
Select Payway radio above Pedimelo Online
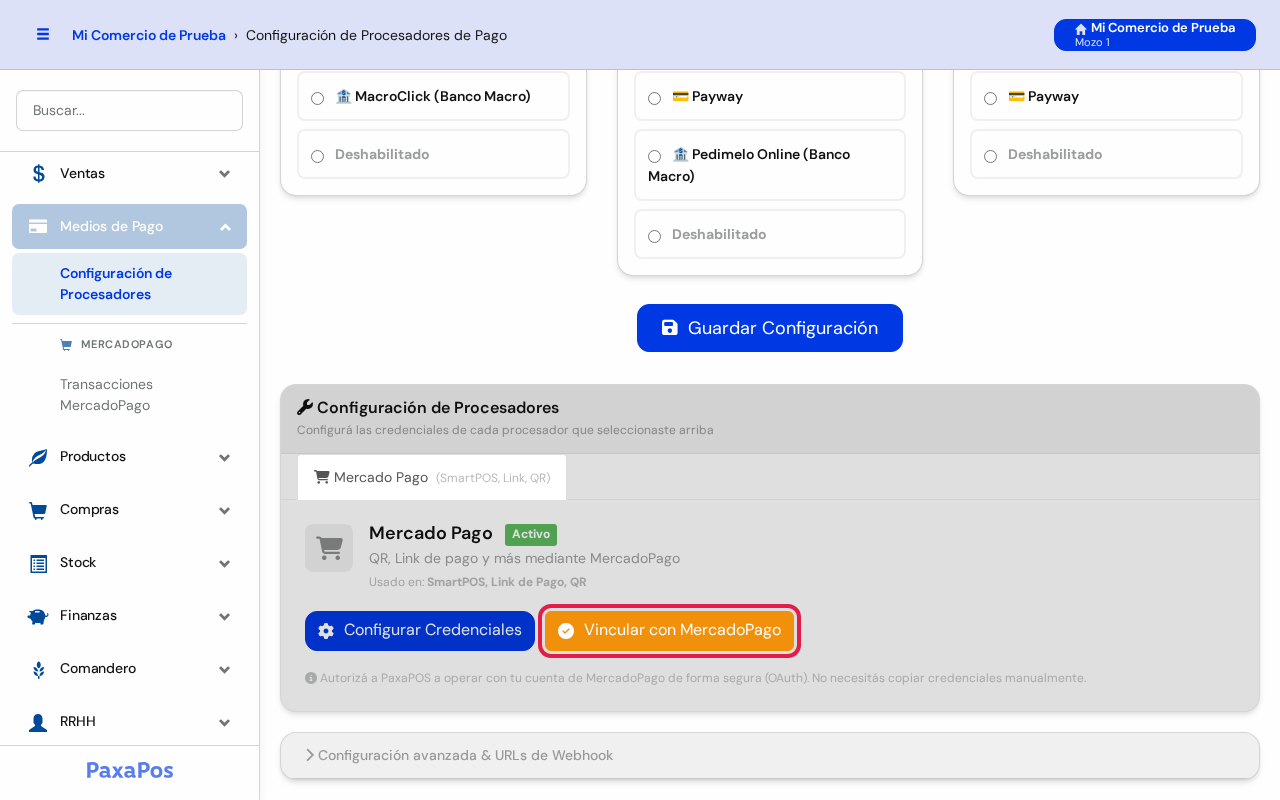pyautogui.click(x=654, y=98)
